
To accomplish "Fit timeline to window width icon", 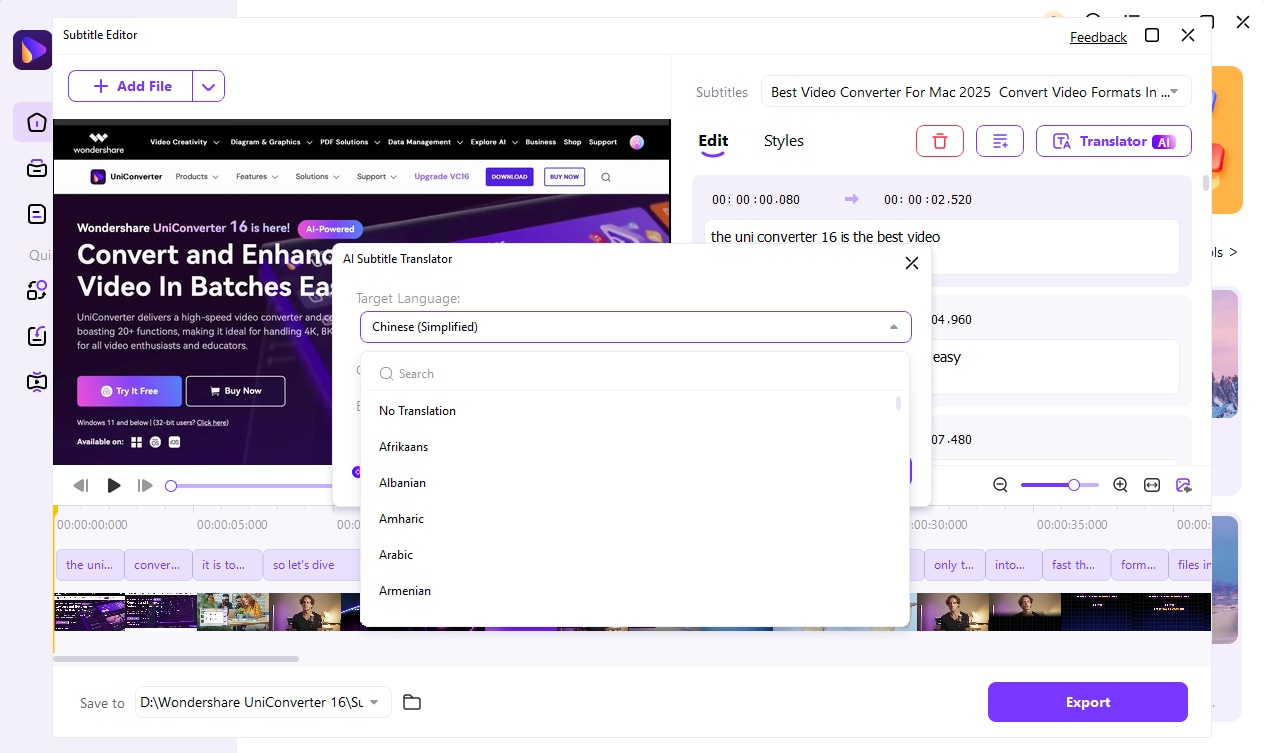I will point(1152,485).
